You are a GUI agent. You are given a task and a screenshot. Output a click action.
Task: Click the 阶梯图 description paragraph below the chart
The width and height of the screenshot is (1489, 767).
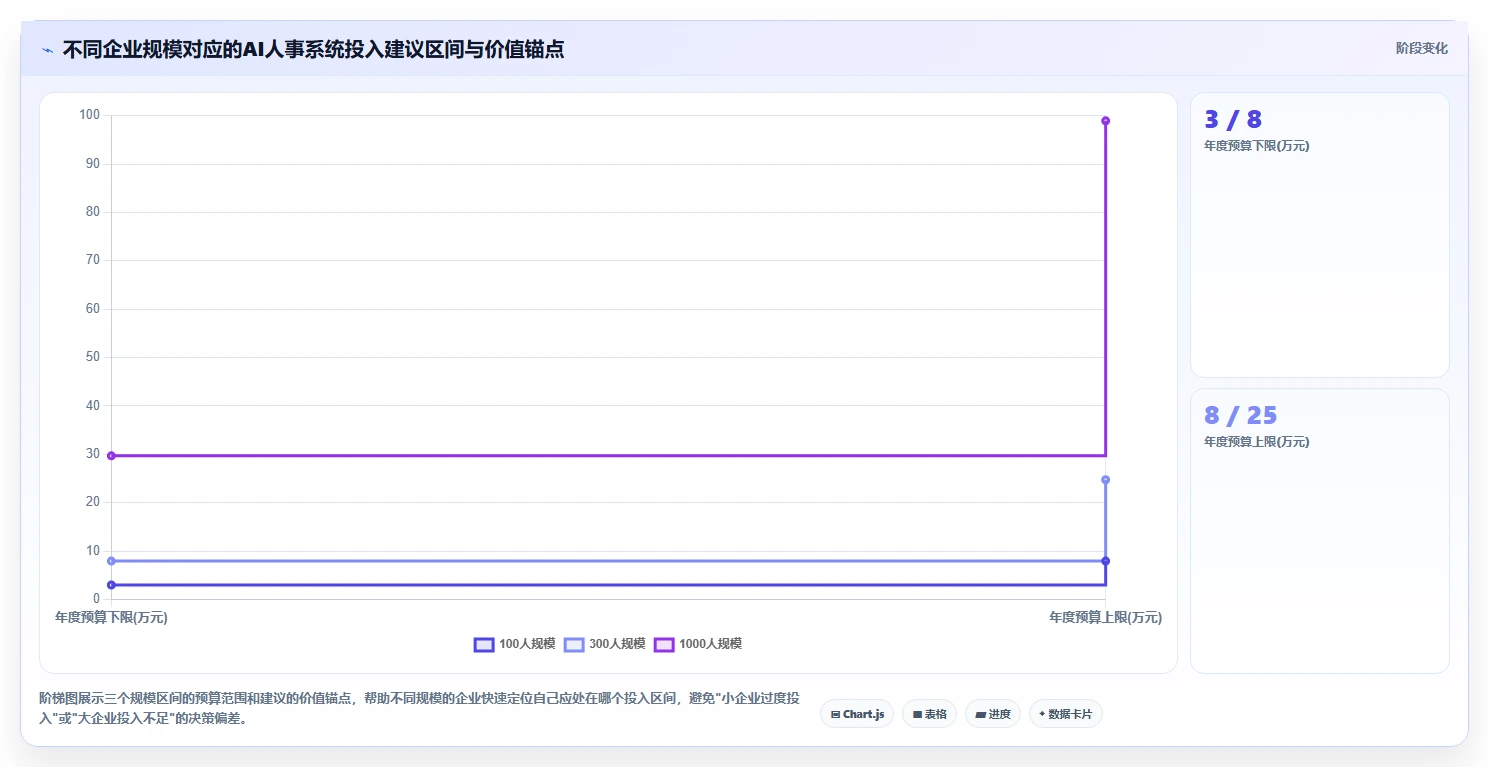pos(419,708)
